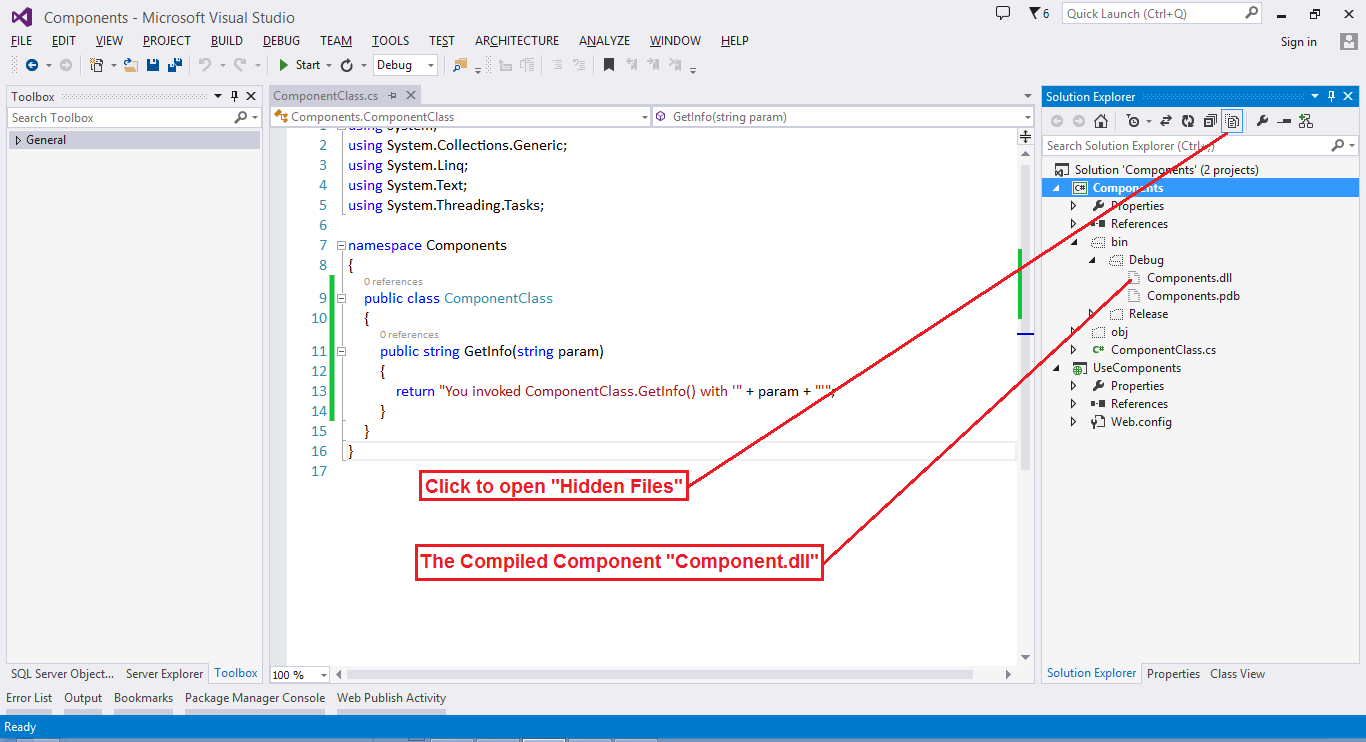The width and height of the screenshot is (1366, 742).
Task: Expand the References node of UseComponents
Action: 1072,403
